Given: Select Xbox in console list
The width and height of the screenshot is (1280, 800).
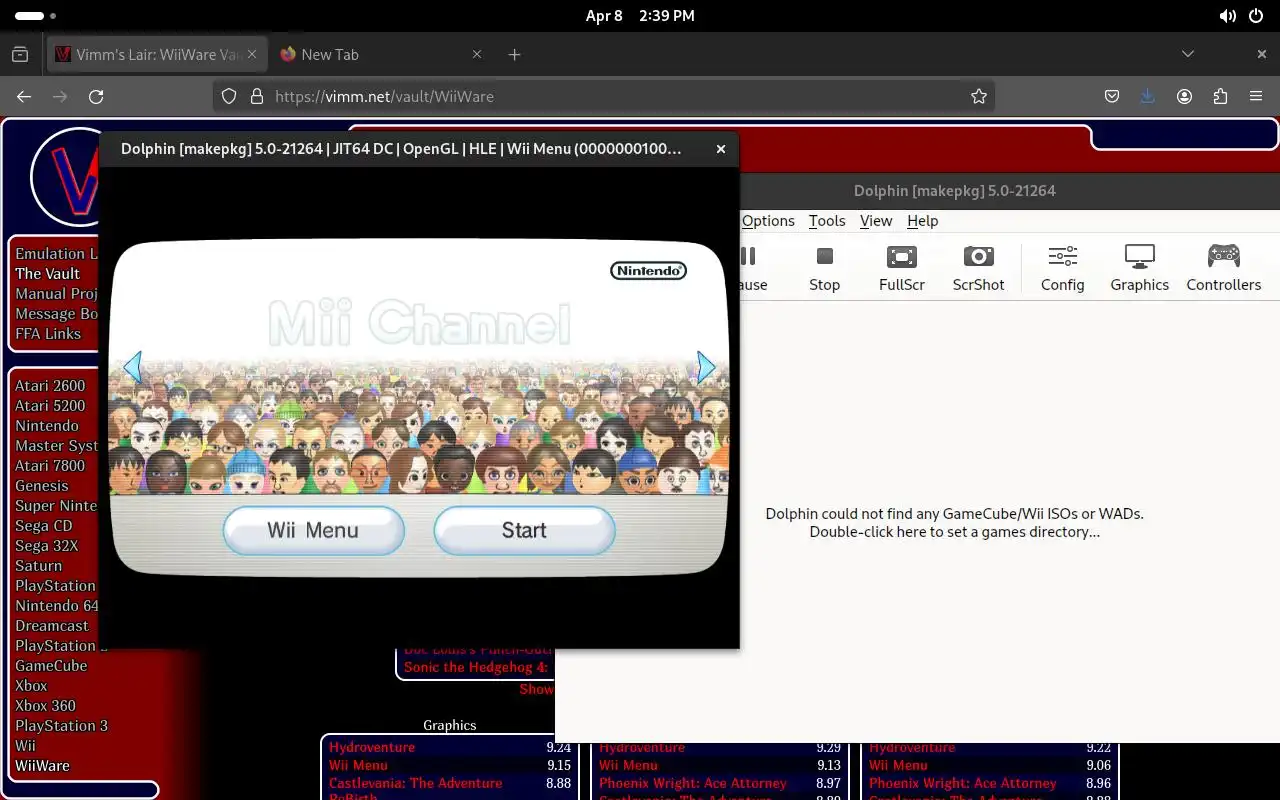Looking at the screenshot, I should point(31,686).
